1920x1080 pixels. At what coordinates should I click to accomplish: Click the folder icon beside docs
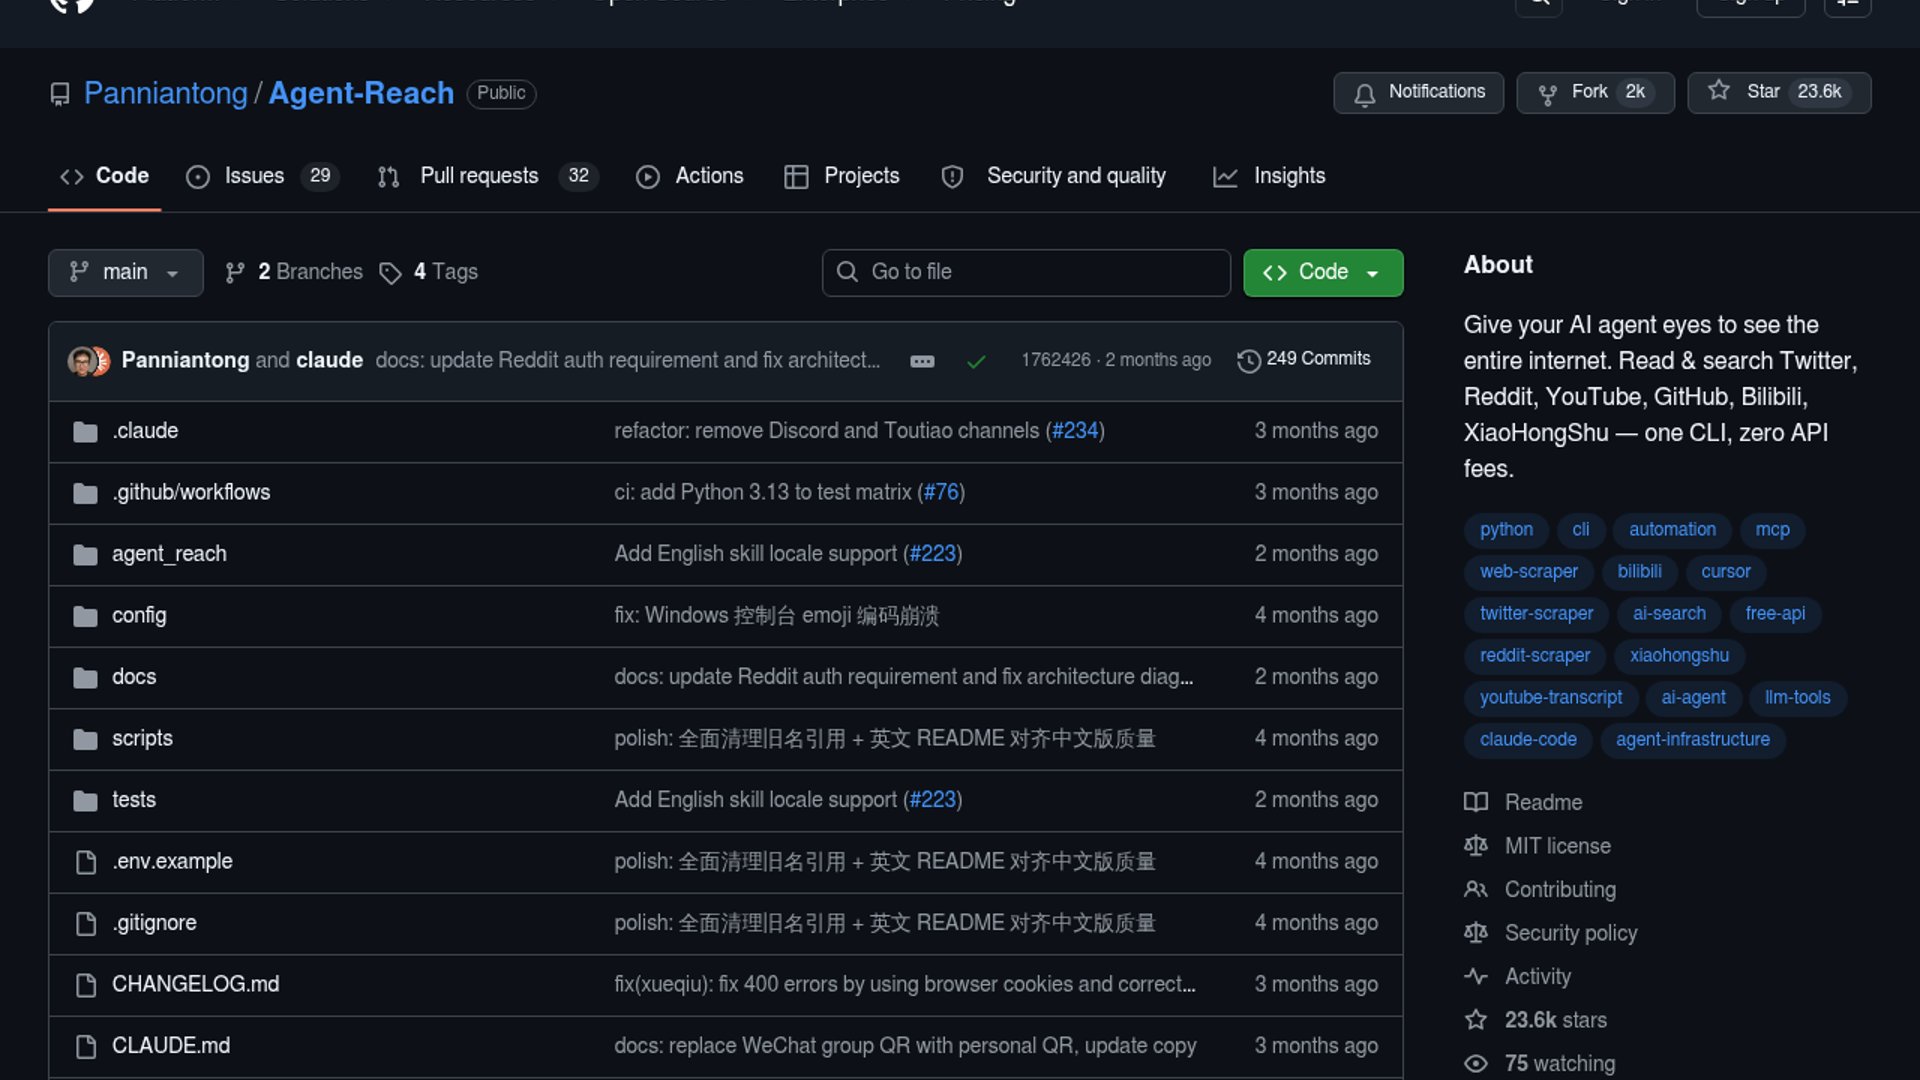[86, 678]
